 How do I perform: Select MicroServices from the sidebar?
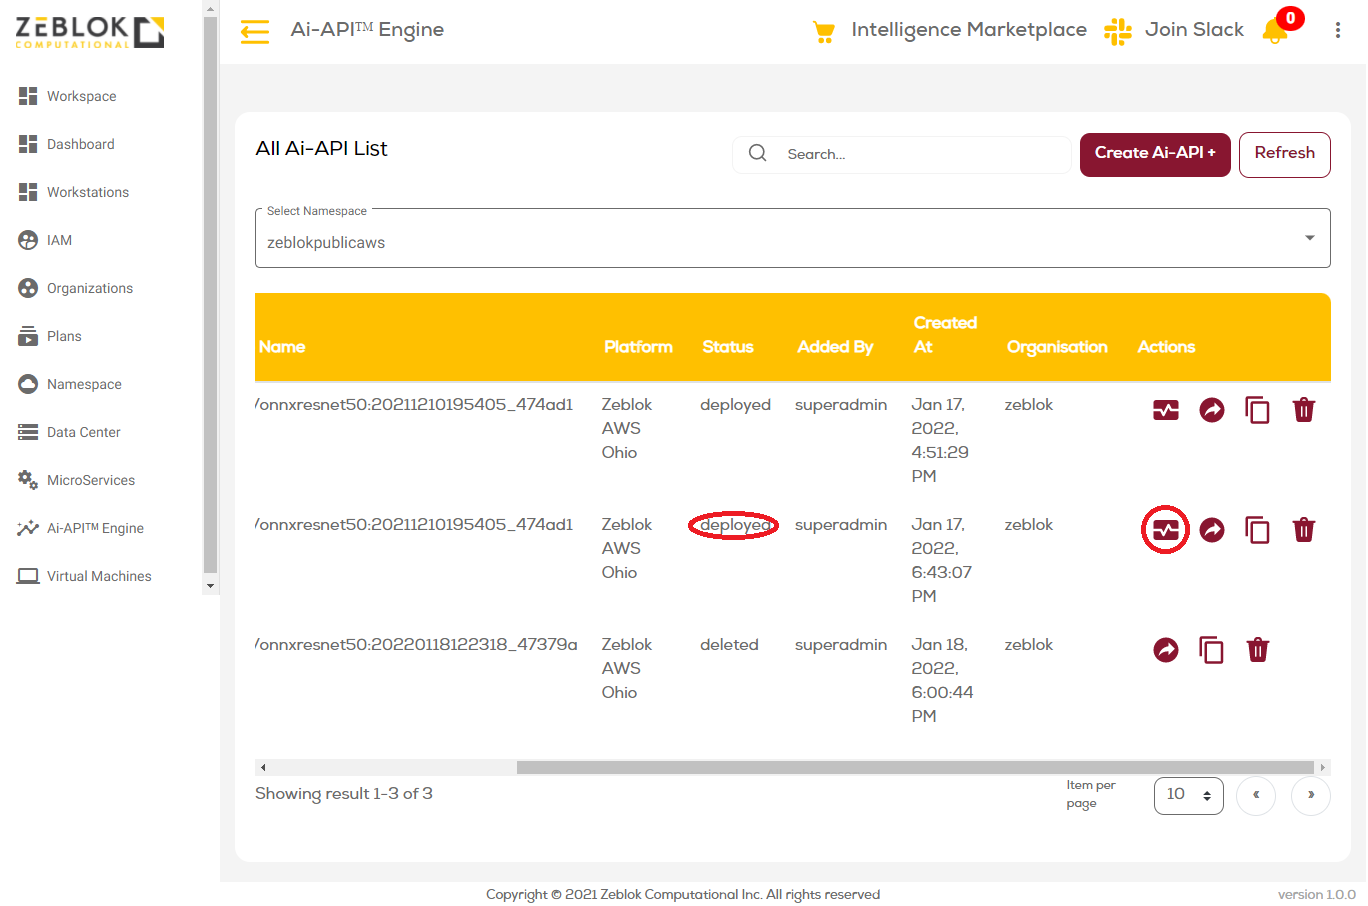tap(90, 480)
